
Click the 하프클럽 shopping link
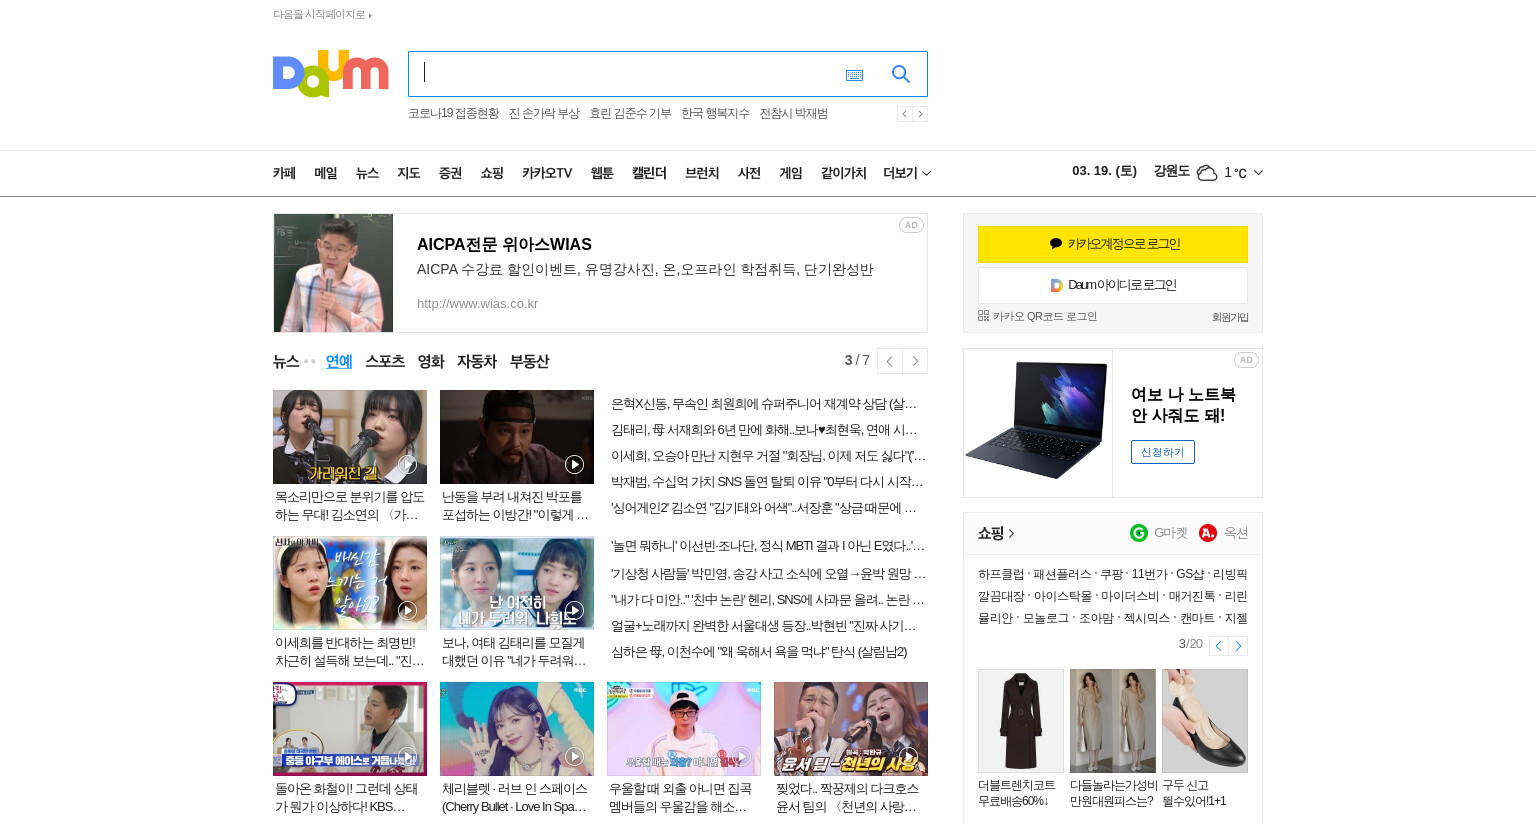click(x=1001, y=574)
